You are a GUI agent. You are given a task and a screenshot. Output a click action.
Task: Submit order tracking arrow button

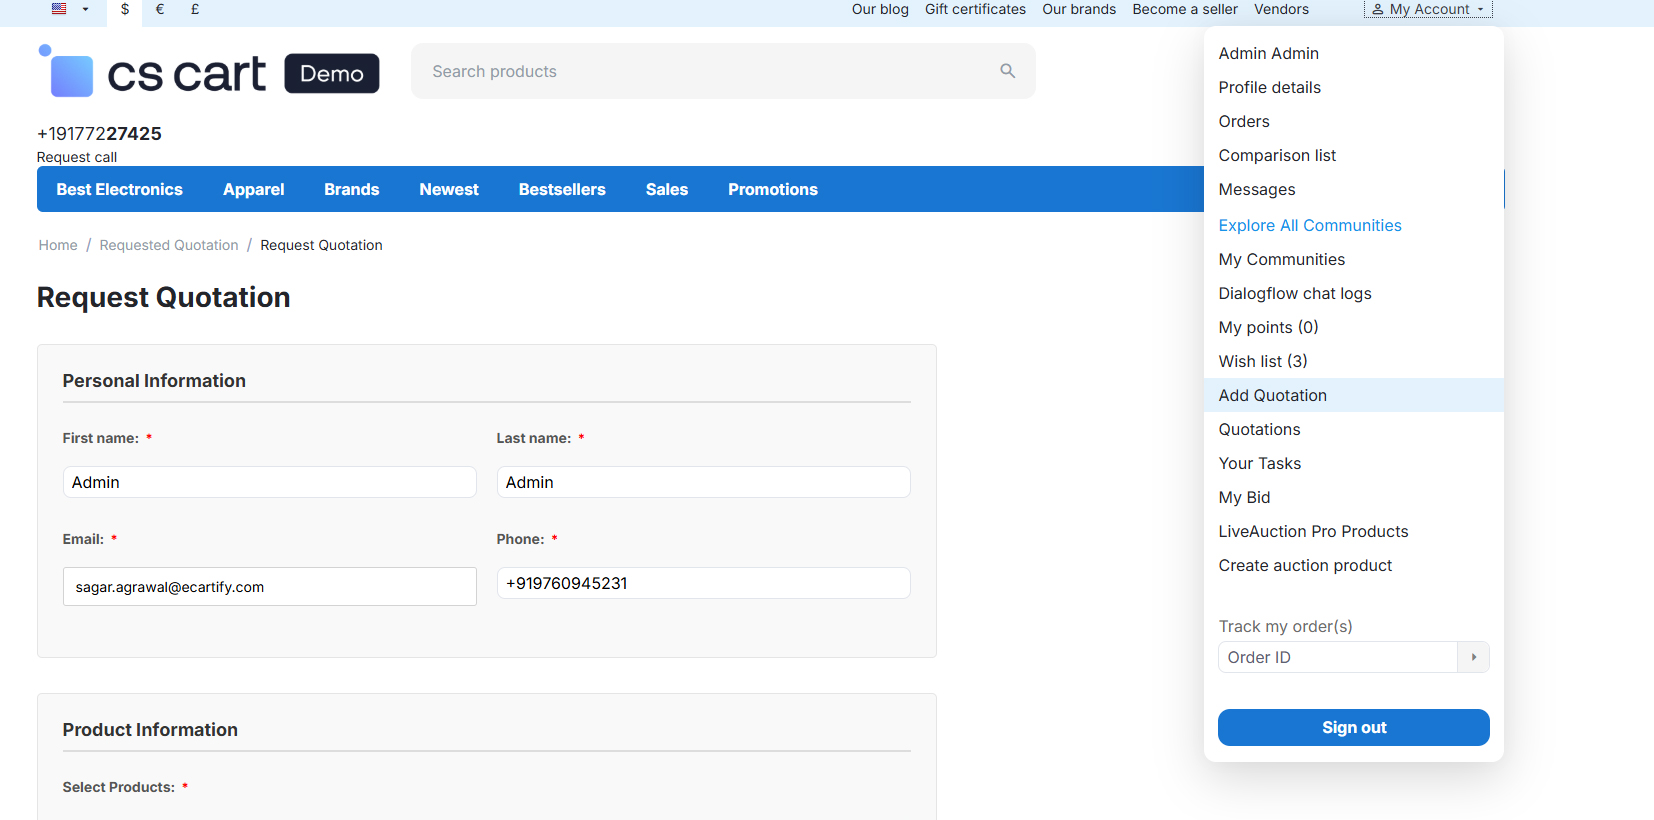[1473, 657]
